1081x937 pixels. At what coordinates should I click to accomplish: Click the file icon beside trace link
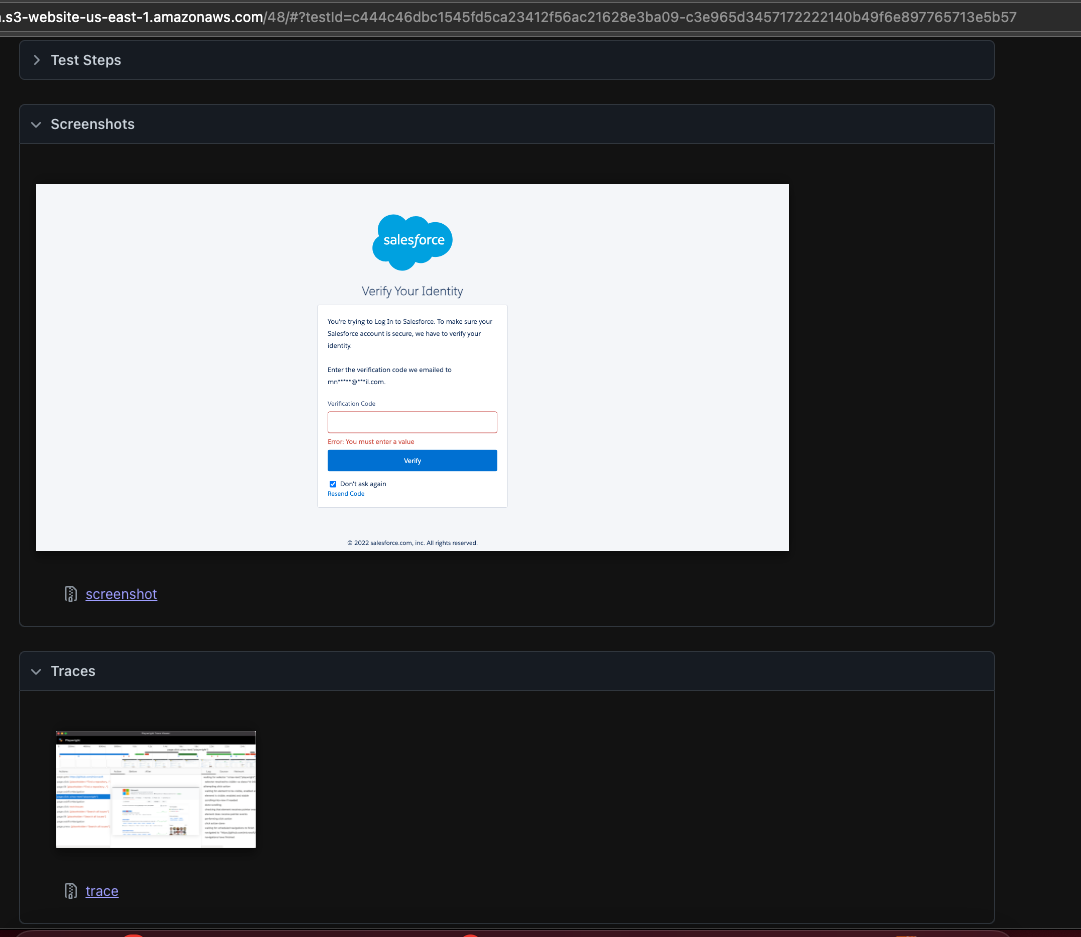click(70, 891)
